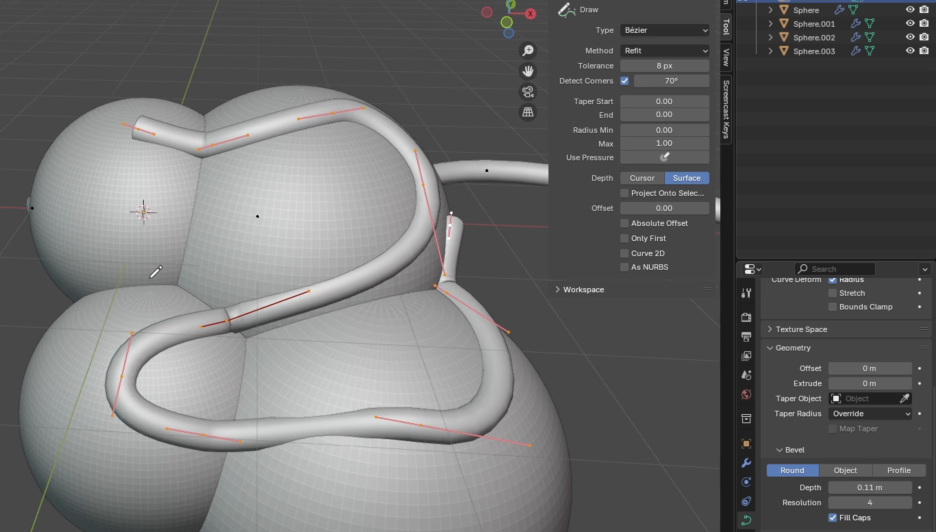Click modifier wrench icon on Sphere row
Screen dimensions: 936x532
coord(839,10)
